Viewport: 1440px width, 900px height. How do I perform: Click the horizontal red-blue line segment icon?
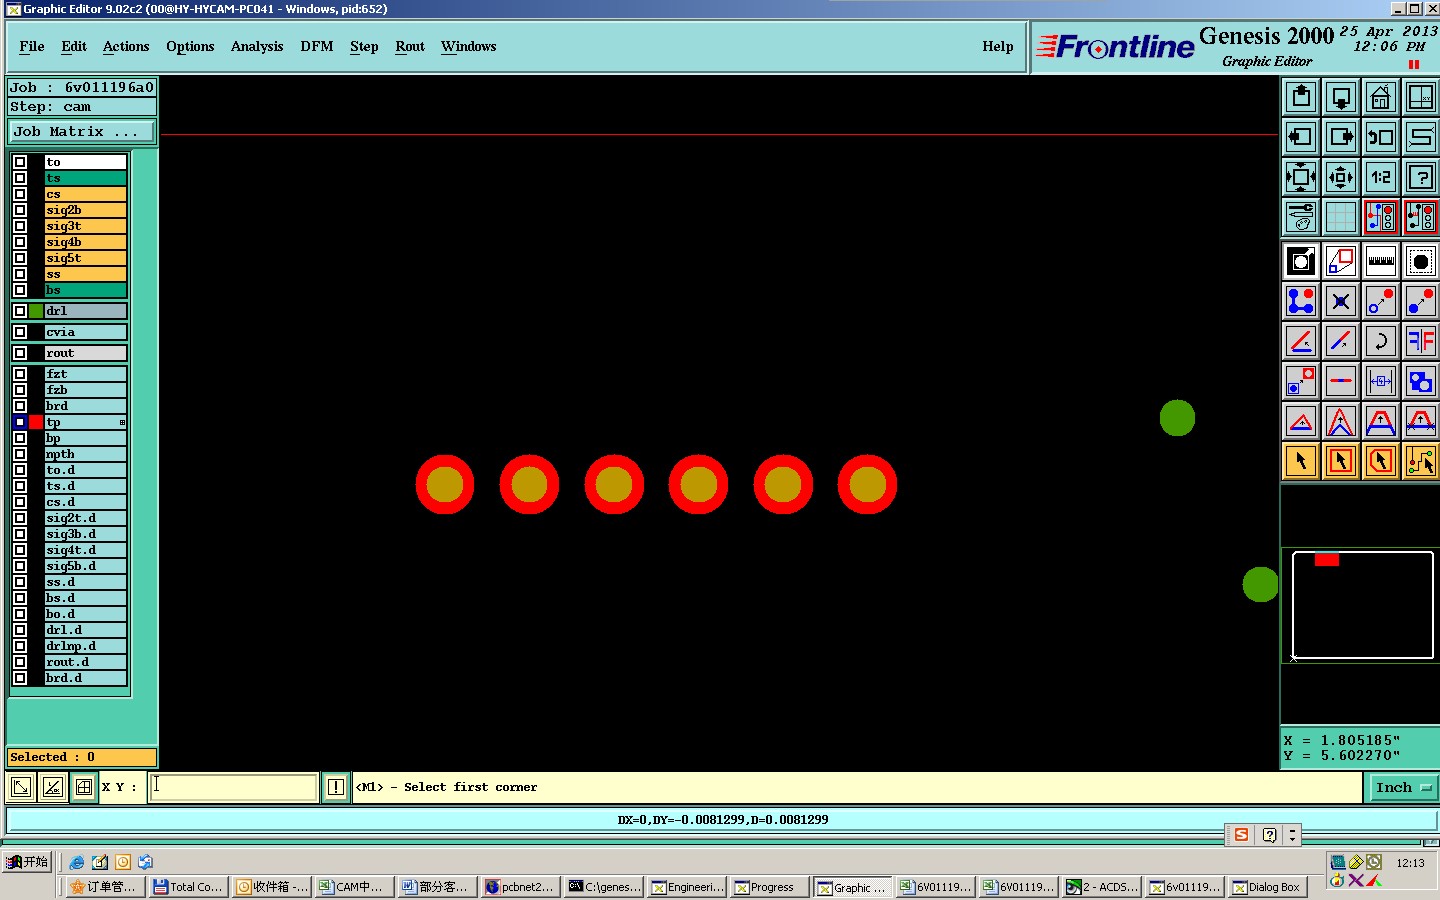pos(1340,381)
